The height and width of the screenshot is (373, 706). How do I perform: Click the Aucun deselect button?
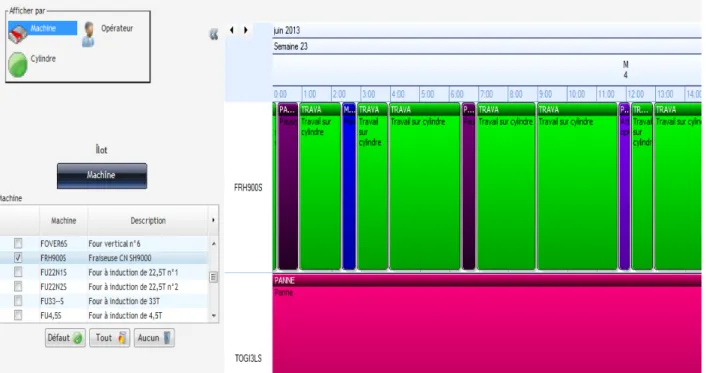click(154, 338)
